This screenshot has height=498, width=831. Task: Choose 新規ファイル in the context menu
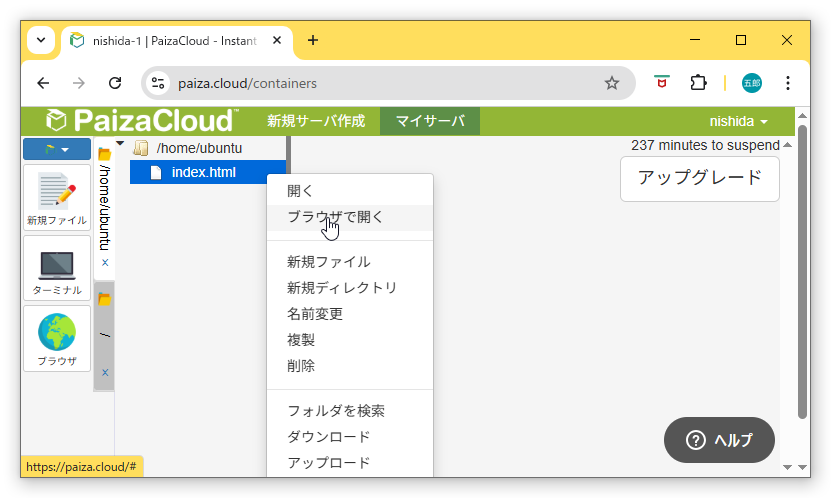tap(350, 262)
